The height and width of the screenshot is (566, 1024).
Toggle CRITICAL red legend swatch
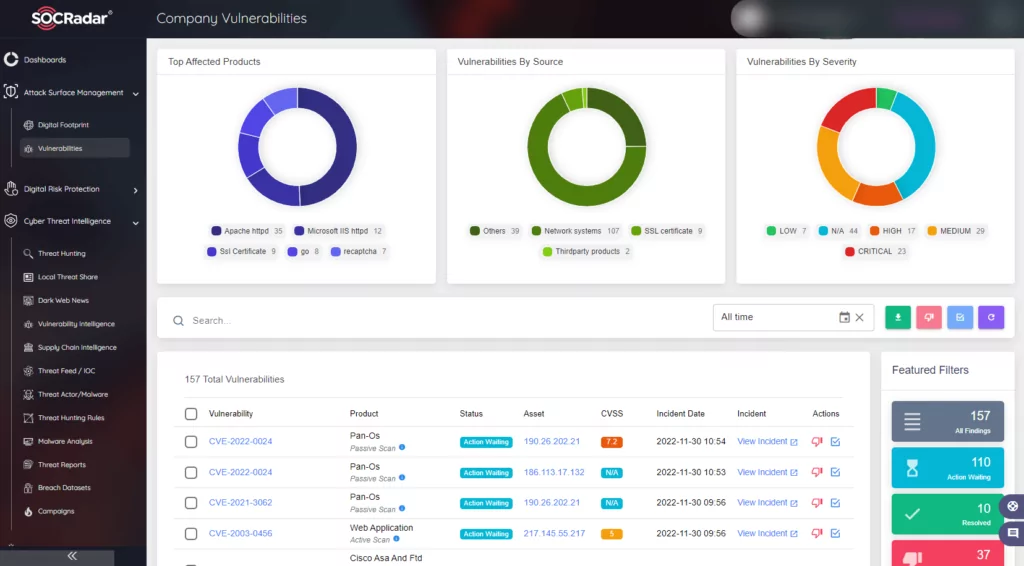849,251
